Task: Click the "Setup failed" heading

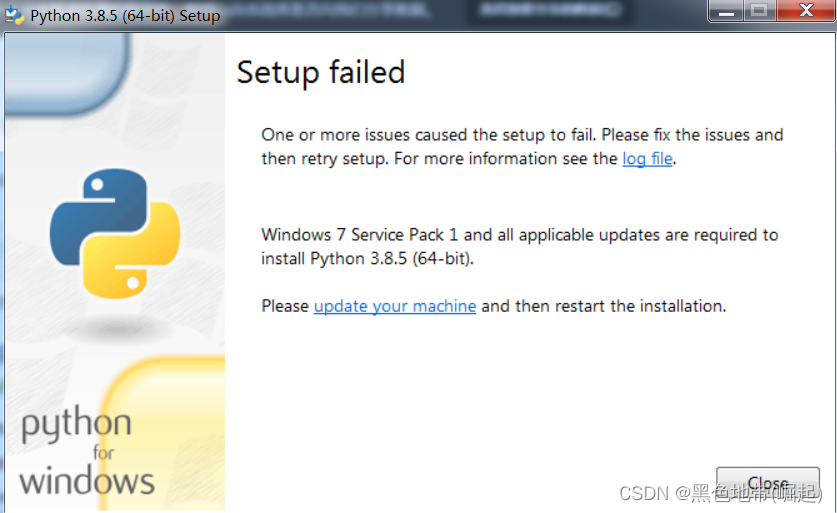Action: 320,72
